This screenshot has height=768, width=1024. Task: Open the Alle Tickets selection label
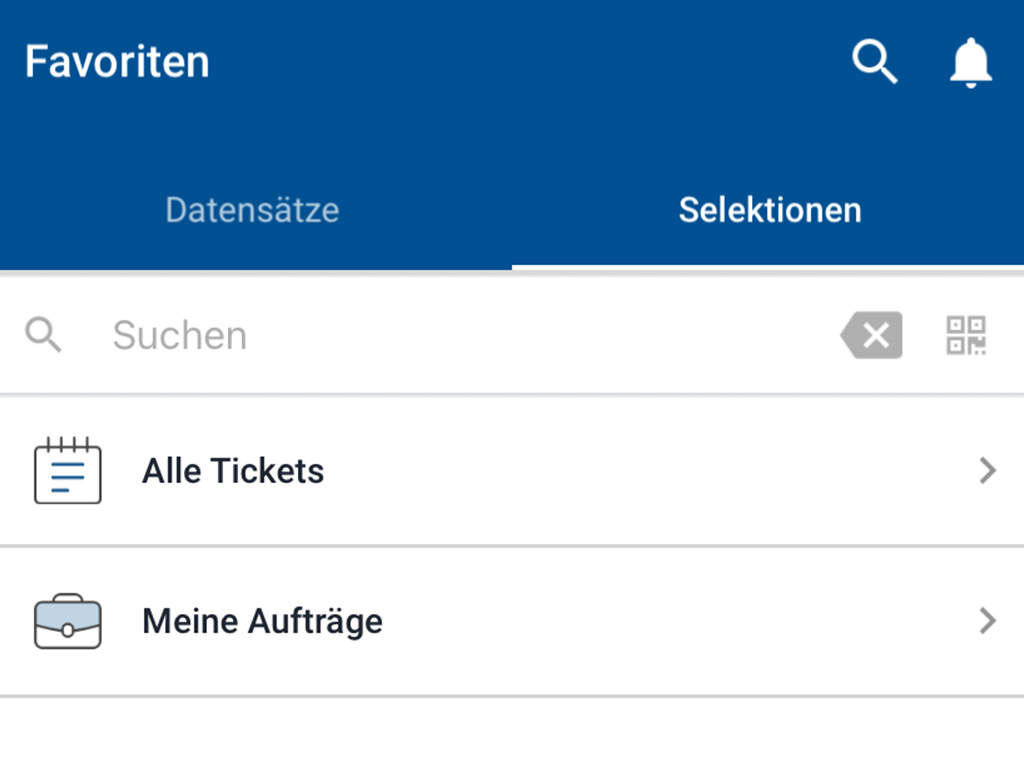tap(233, 471)
